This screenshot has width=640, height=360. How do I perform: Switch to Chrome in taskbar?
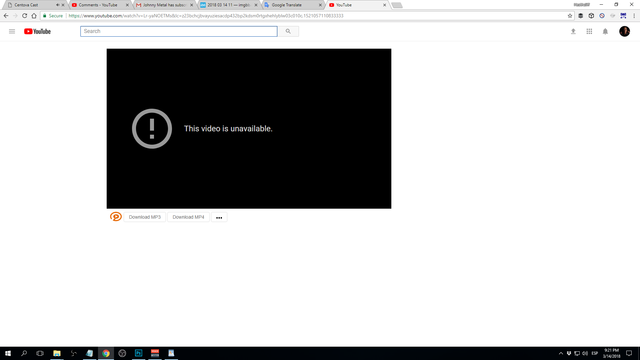click(x=106, y=353)
